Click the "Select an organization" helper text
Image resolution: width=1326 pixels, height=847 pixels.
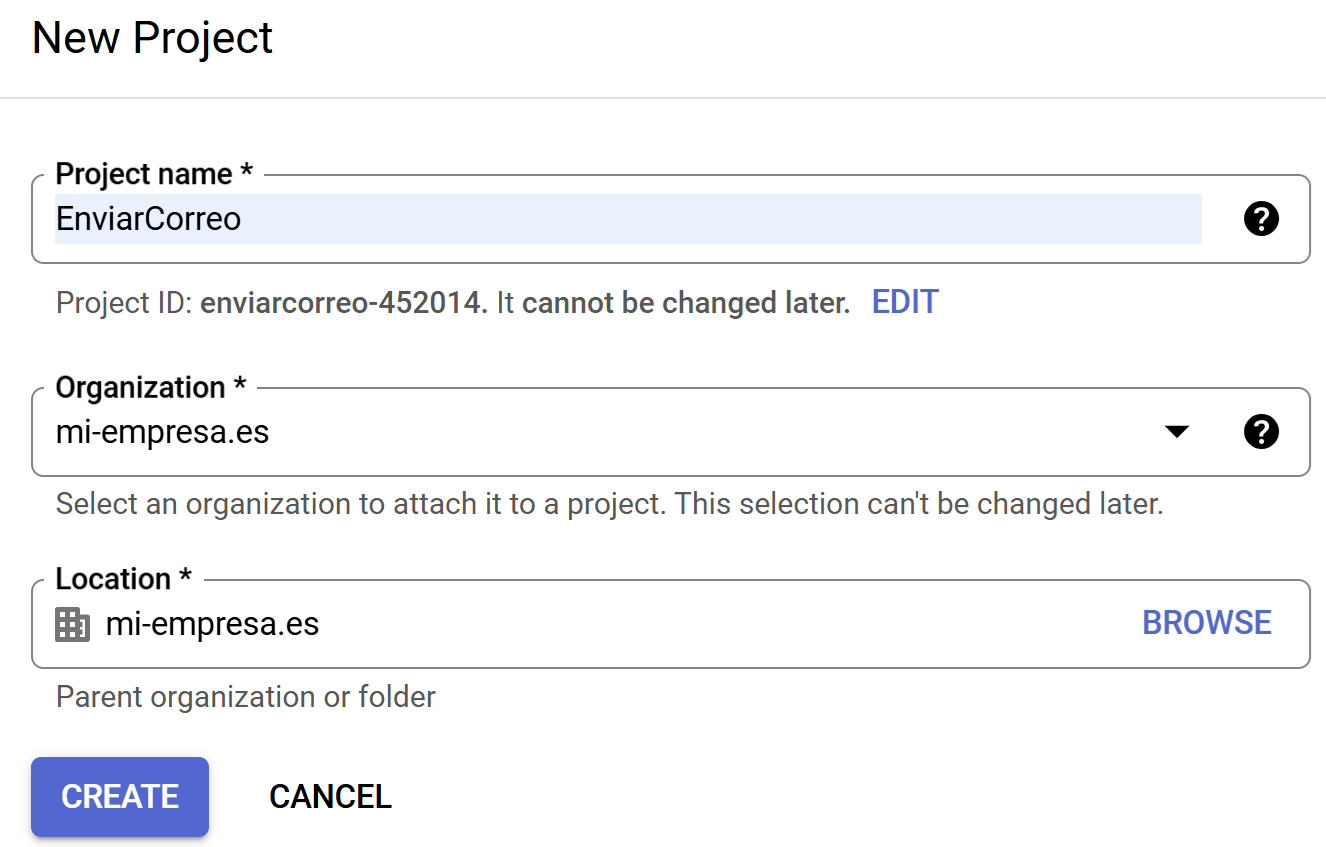click(609, 503)
